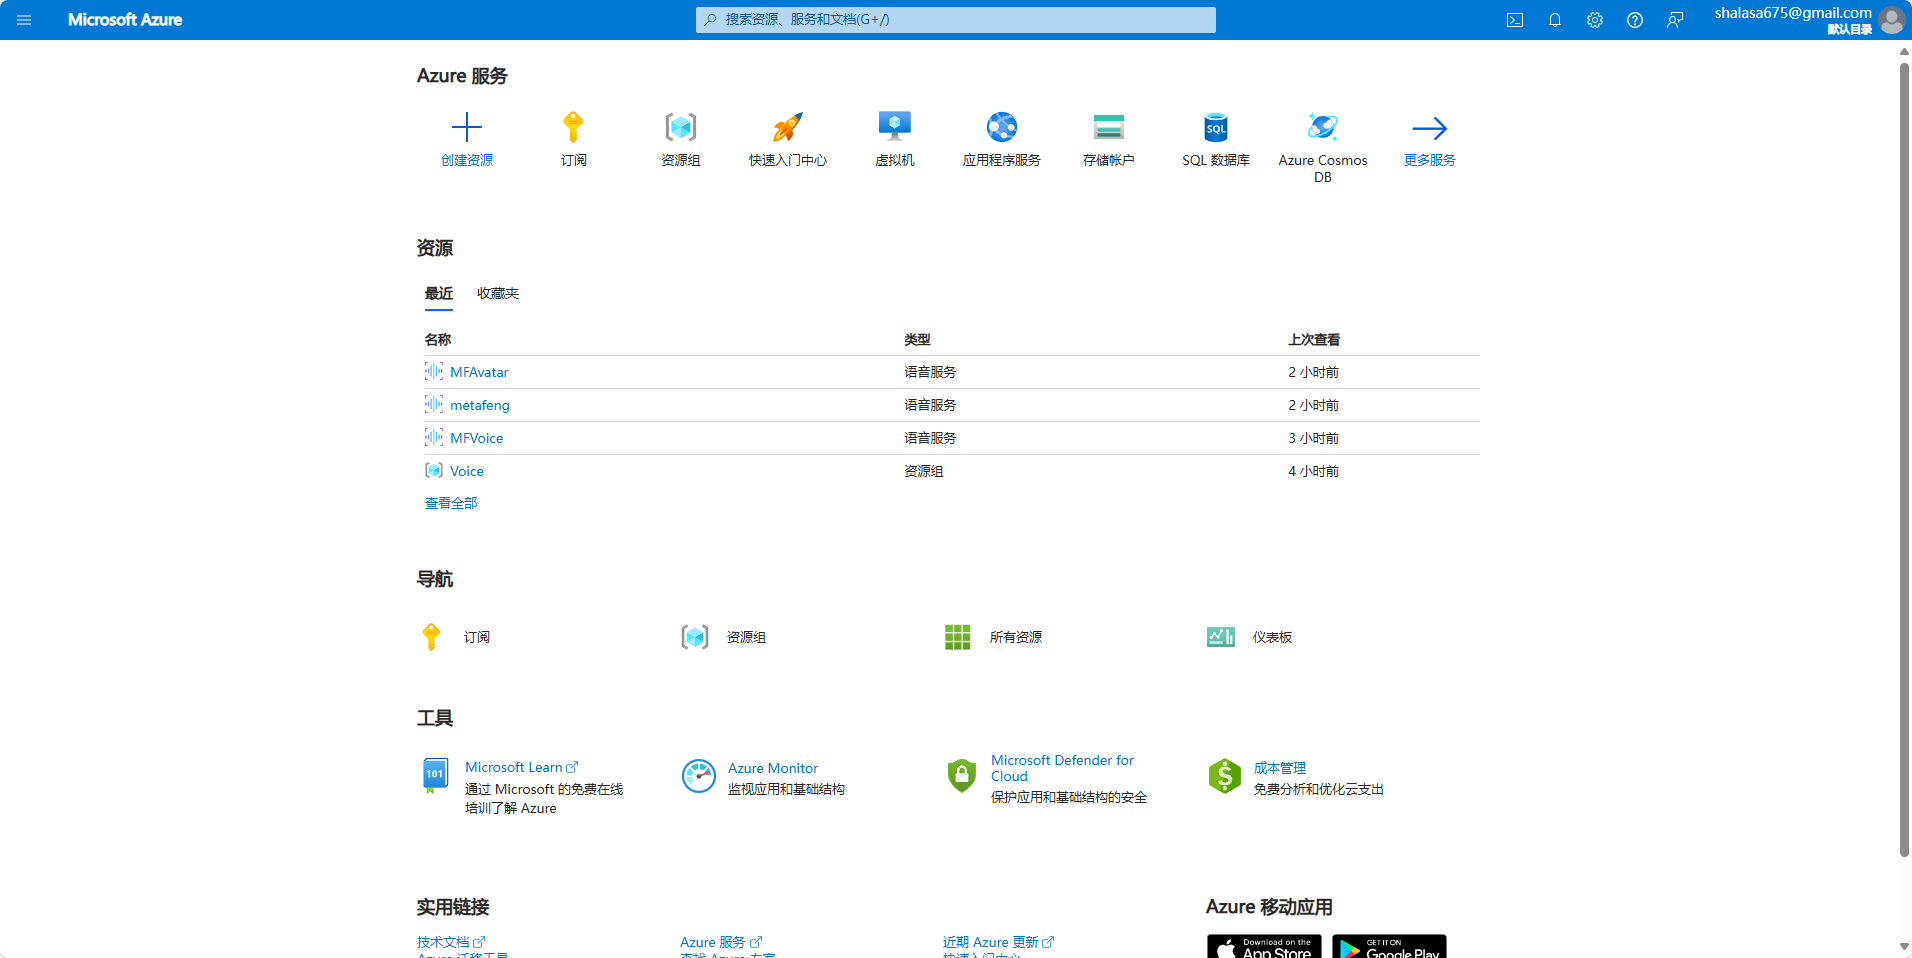This screenshot has height=958, width=1912.
Task: Click the Microsoft Learn 101 icon
Action: [x=435, y=776]
